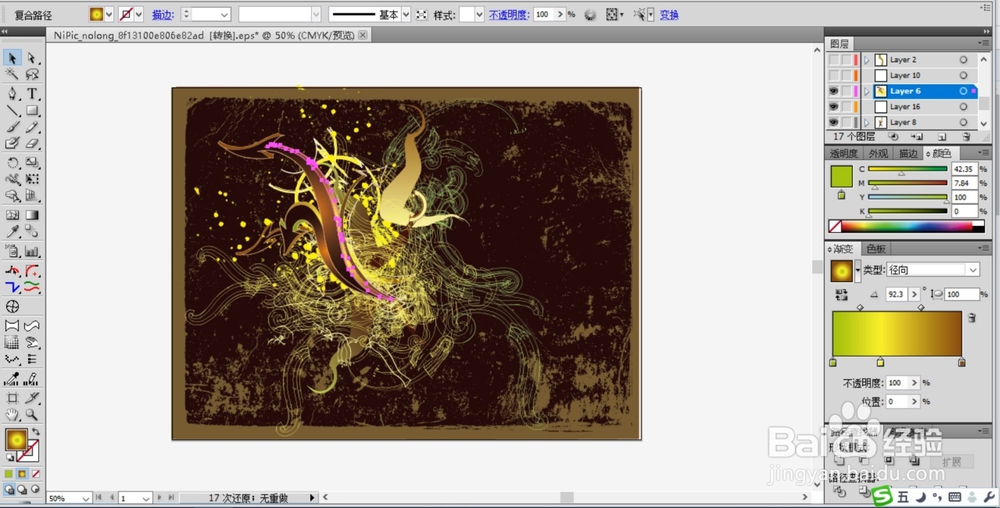
Task: Switch to the 色板 tab
Action: point(876,249)
